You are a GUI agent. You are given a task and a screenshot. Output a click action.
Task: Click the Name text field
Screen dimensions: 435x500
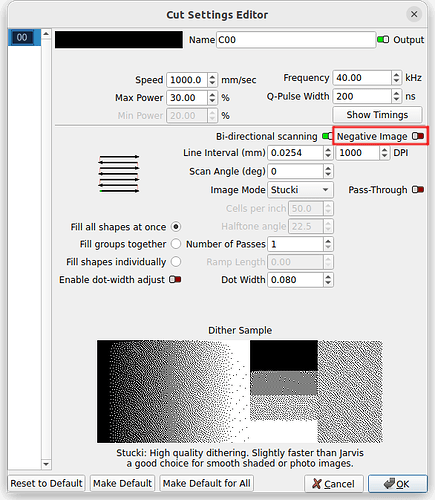(296, 40)
